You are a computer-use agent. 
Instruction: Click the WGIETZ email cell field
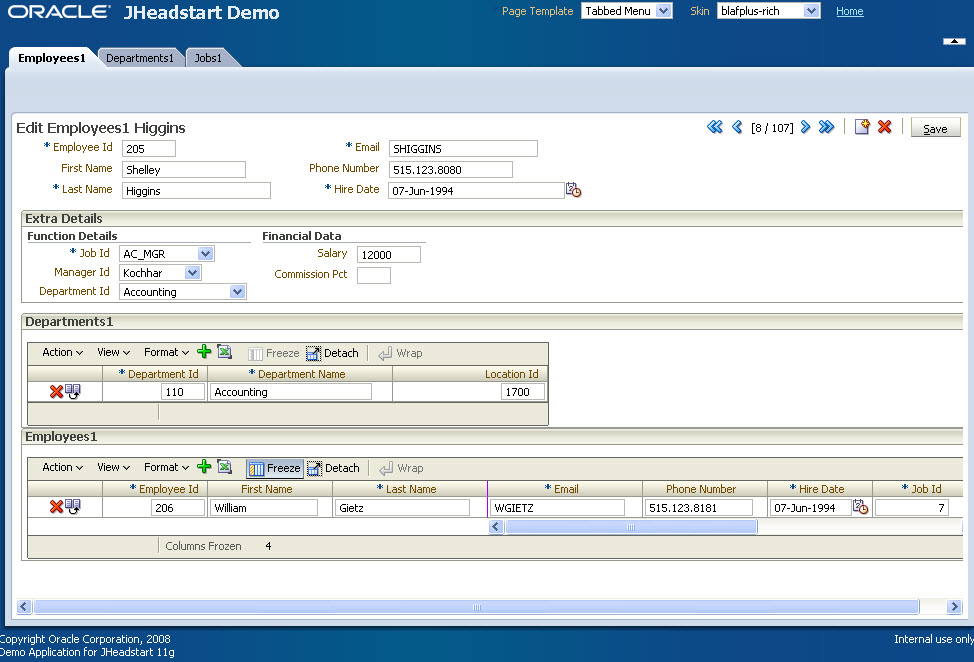[x=557, y=507]
